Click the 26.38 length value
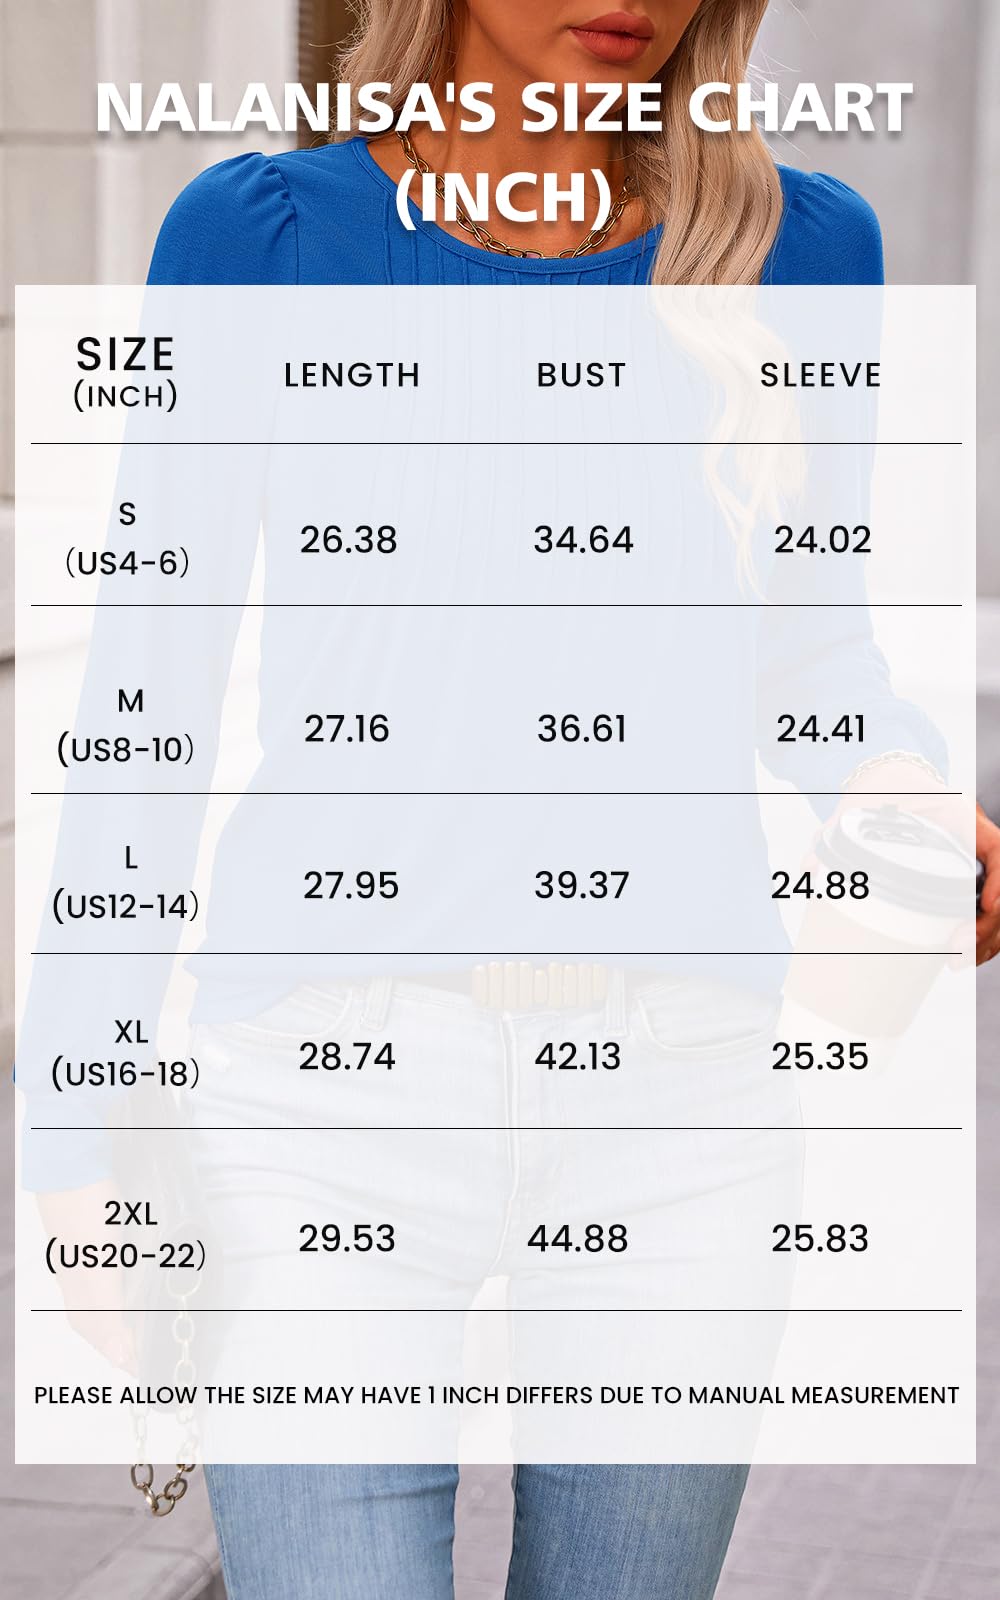Image resolution: width=1000 pixels, height=1600 pixels. point(348,540)
